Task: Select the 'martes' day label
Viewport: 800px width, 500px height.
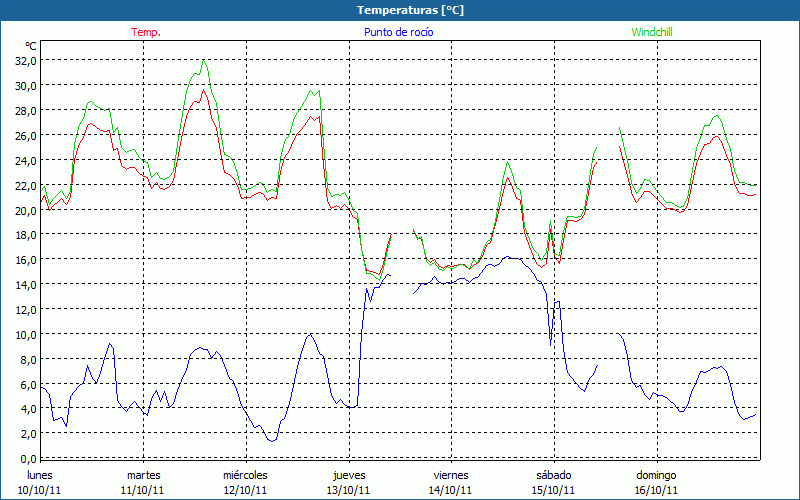Action: 143,475
